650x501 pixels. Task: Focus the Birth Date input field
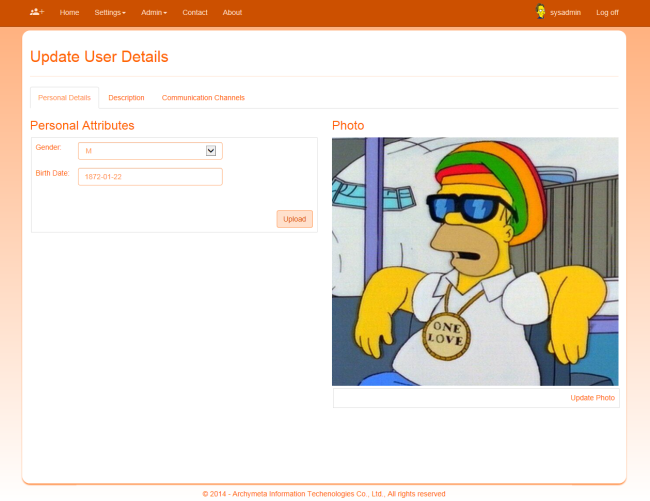[150, 177]
